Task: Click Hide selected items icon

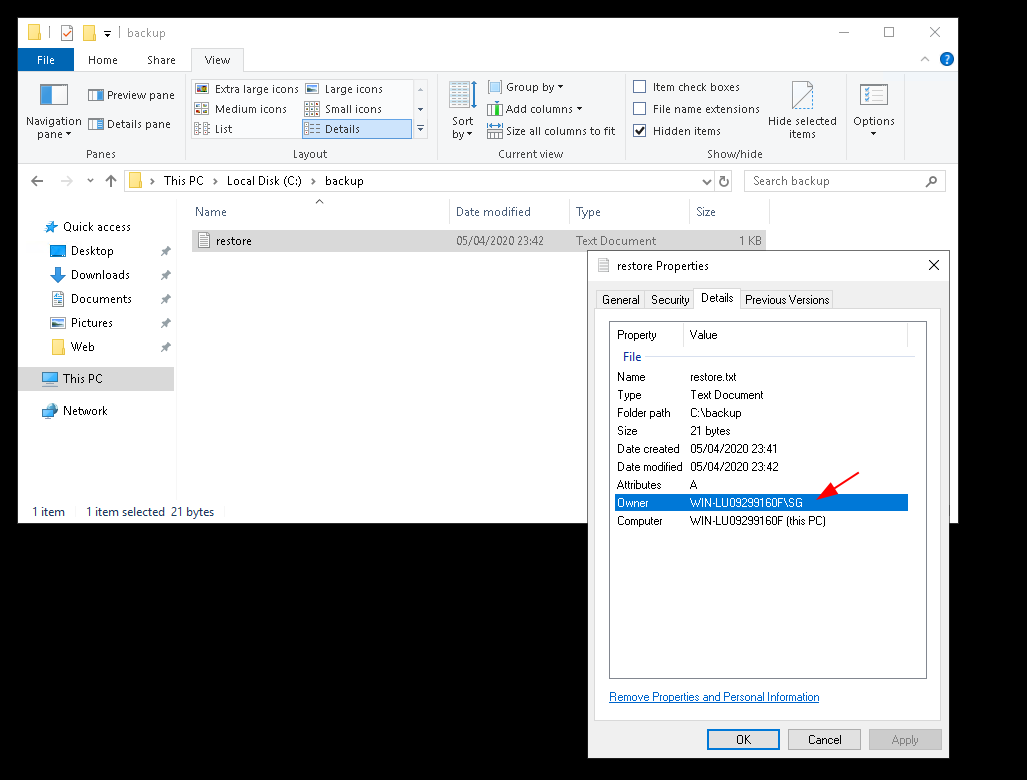Action: [x=802, y=110]
